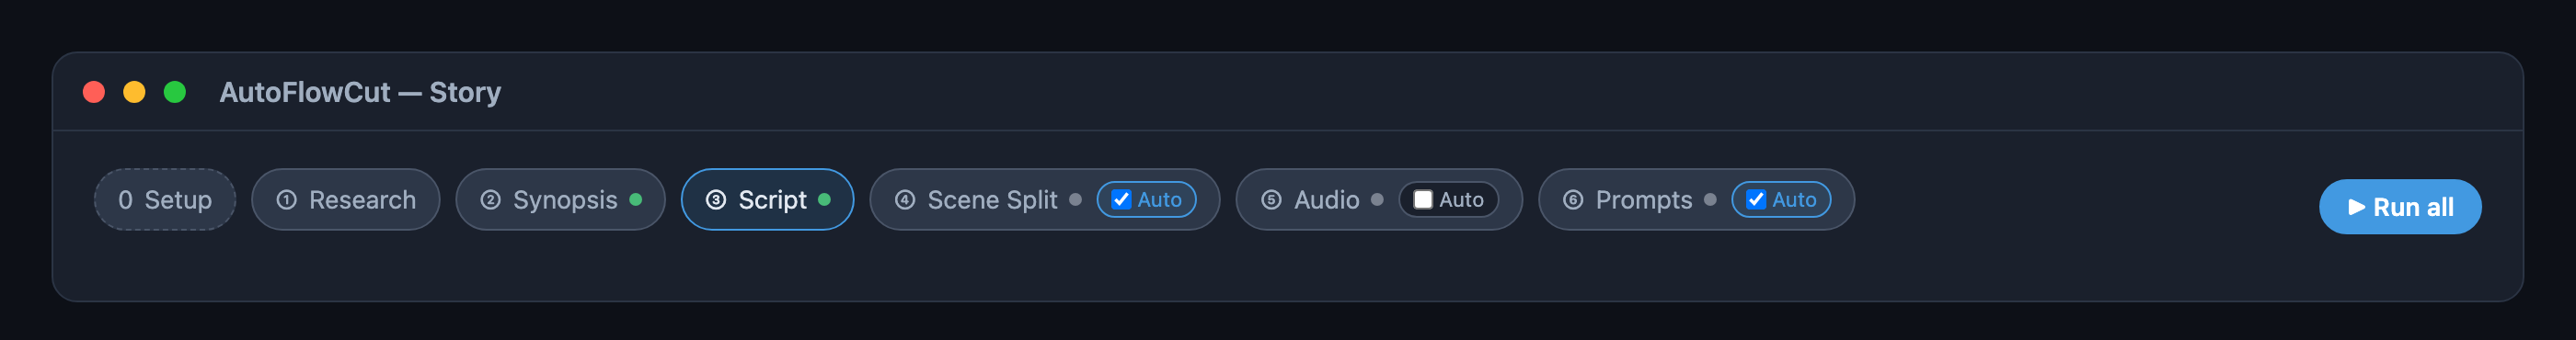Click the circled 2 Synopsis icon
Screen dimensions: 2576x340
coord(490,200)
